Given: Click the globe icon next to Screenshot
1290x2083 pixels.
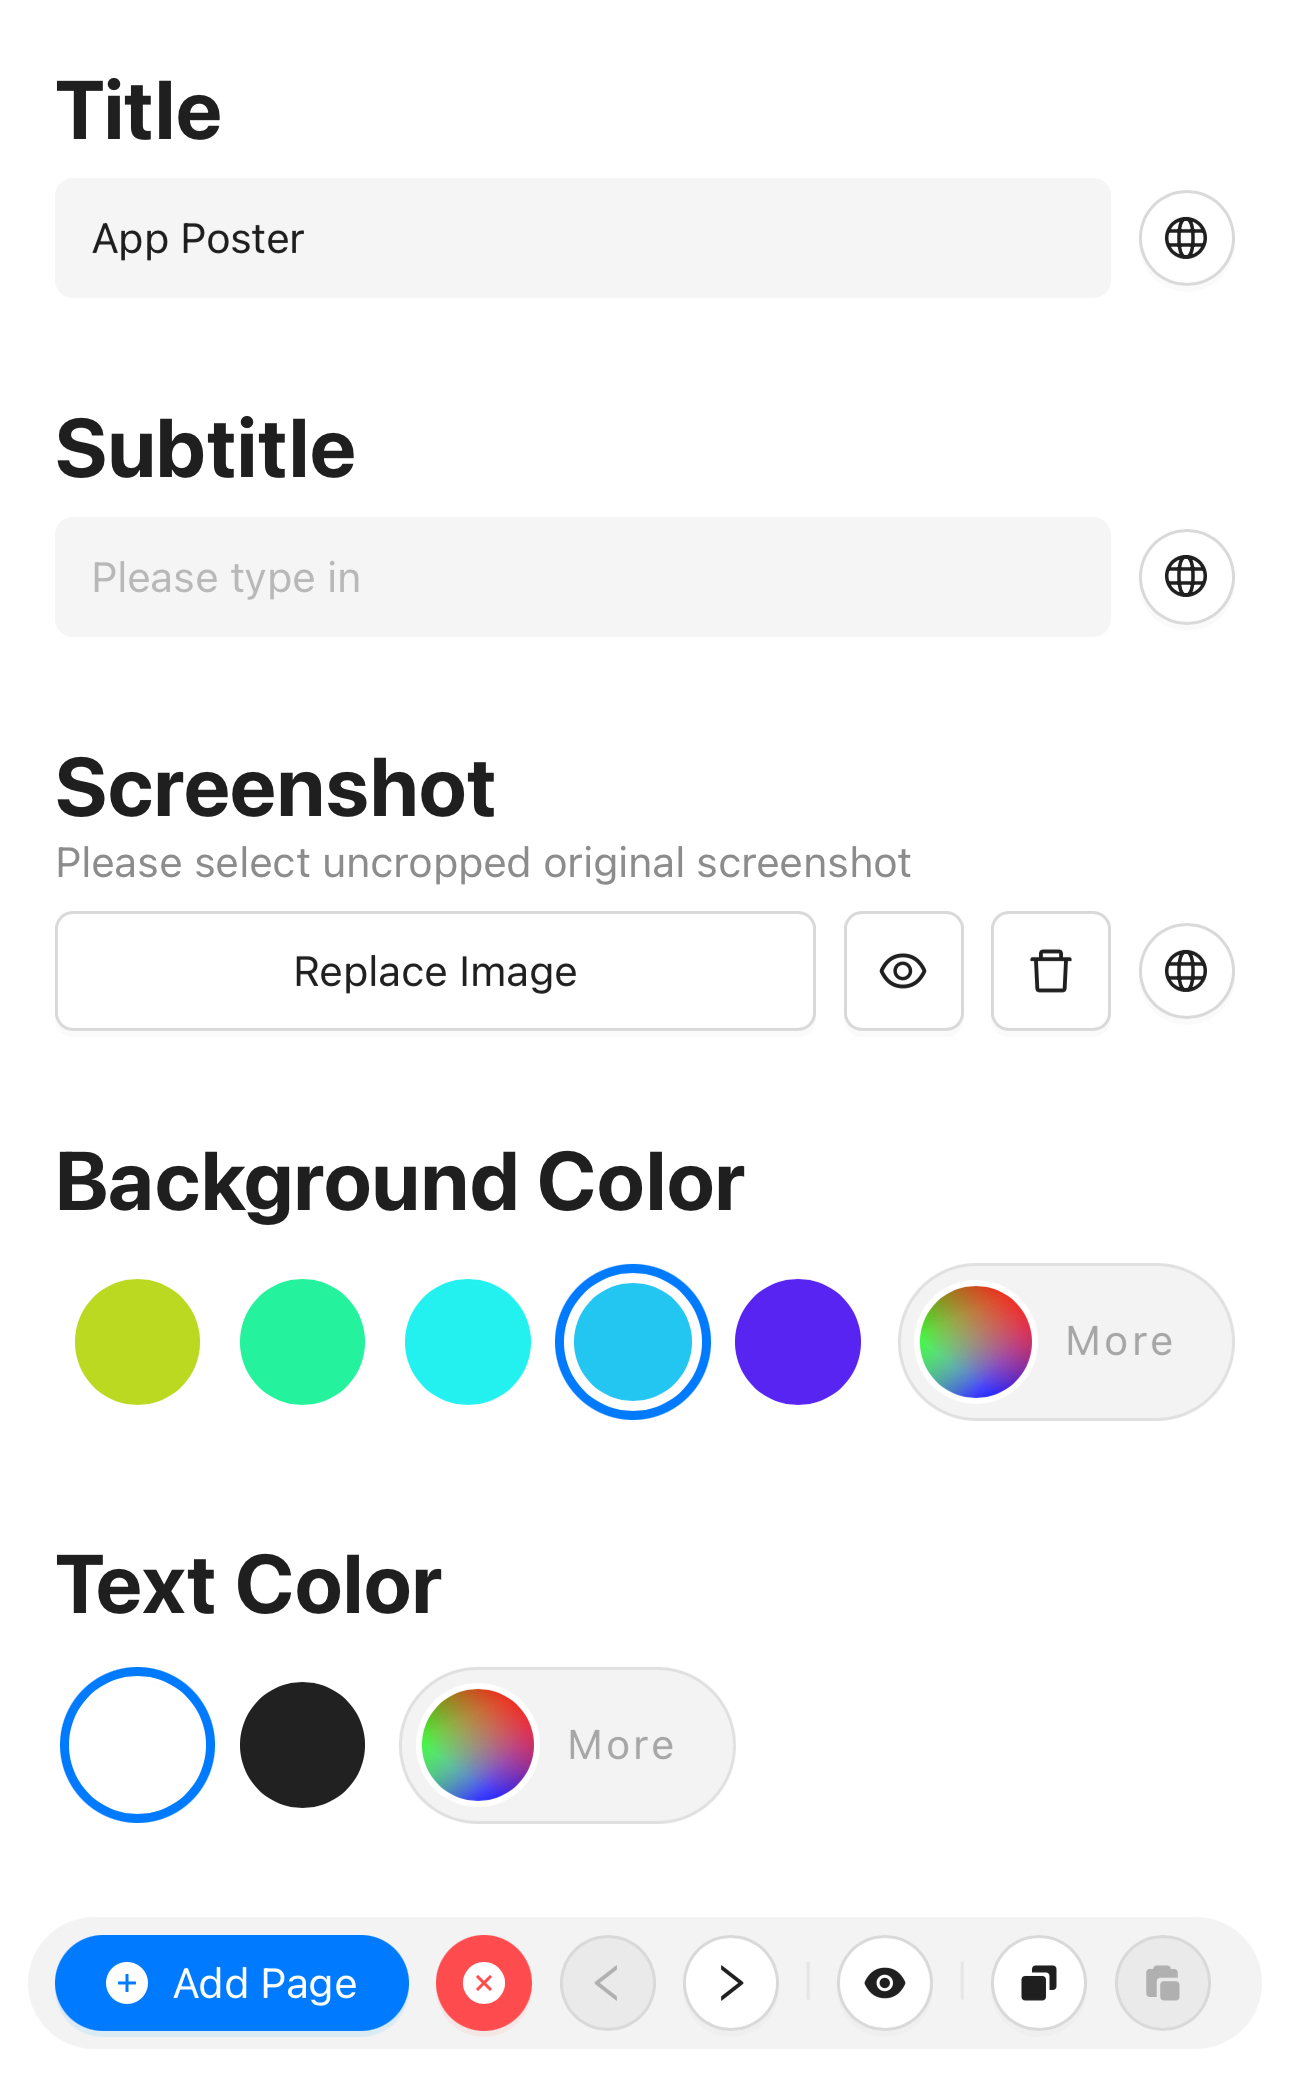Looking at the screenshot, I should tap(1186, 971).
